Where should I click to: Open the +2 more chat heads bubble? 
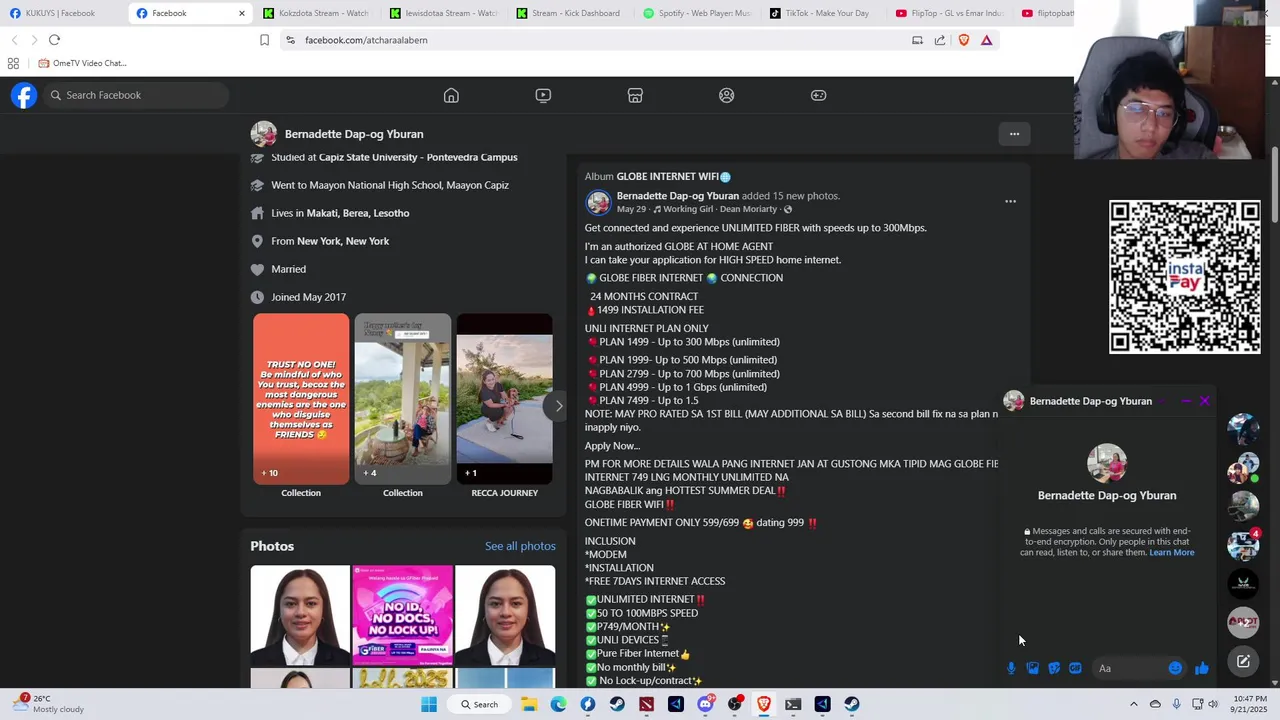coord(1243,622)
